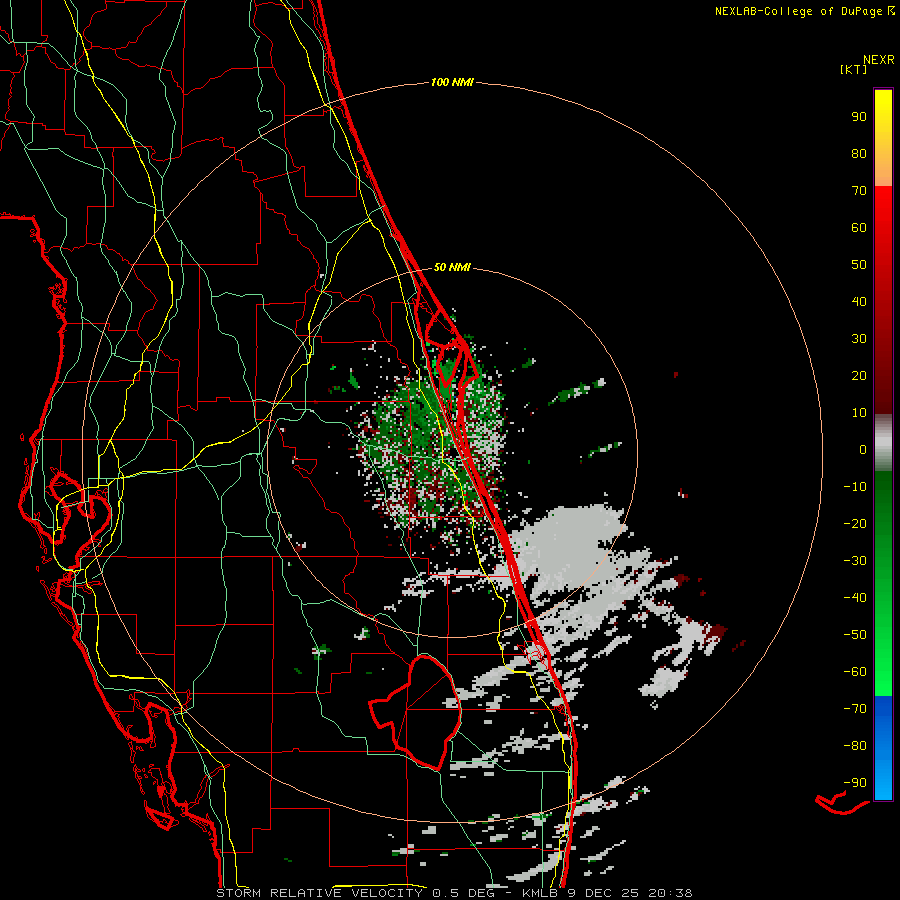Click the 90 knot label on the velocity scale
Image resolution: width=900 pixels, height=900 pixels.
(x=859, y=117)
